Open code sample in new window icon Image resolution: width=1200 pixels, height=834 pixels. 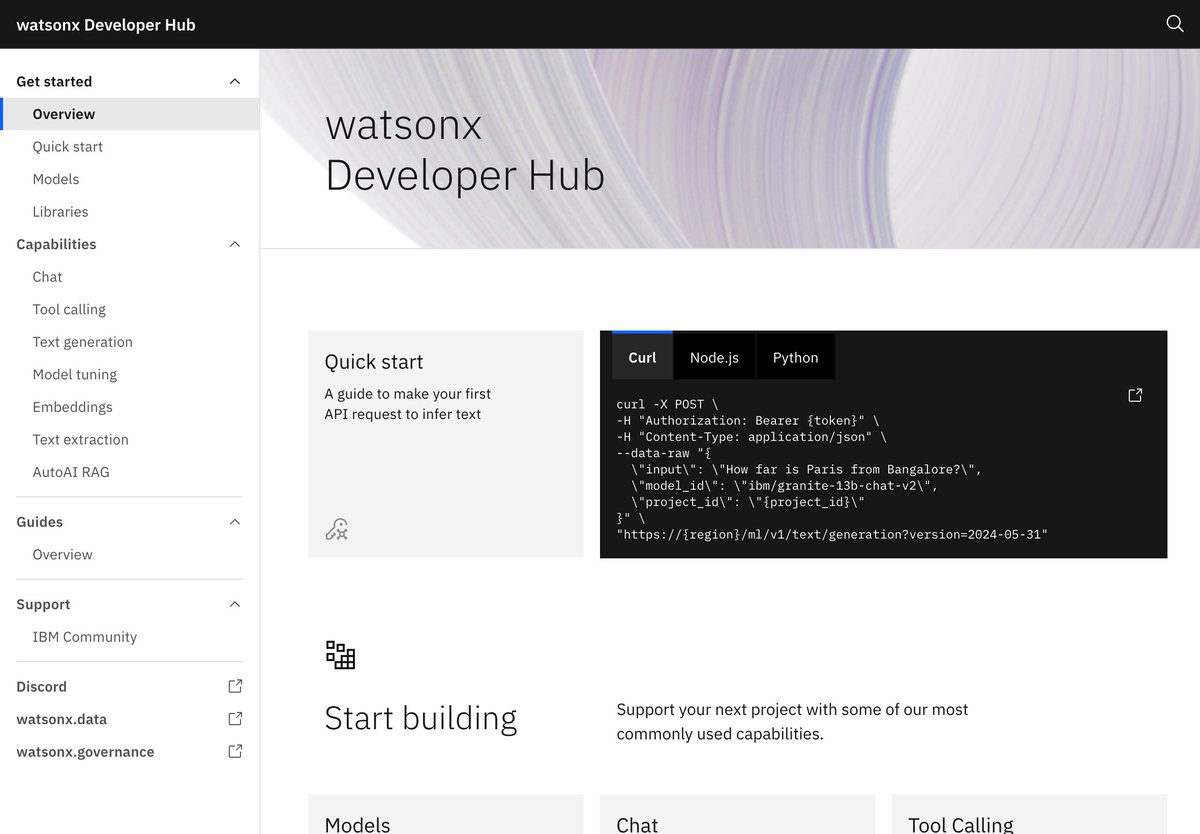click(1135, 395)
